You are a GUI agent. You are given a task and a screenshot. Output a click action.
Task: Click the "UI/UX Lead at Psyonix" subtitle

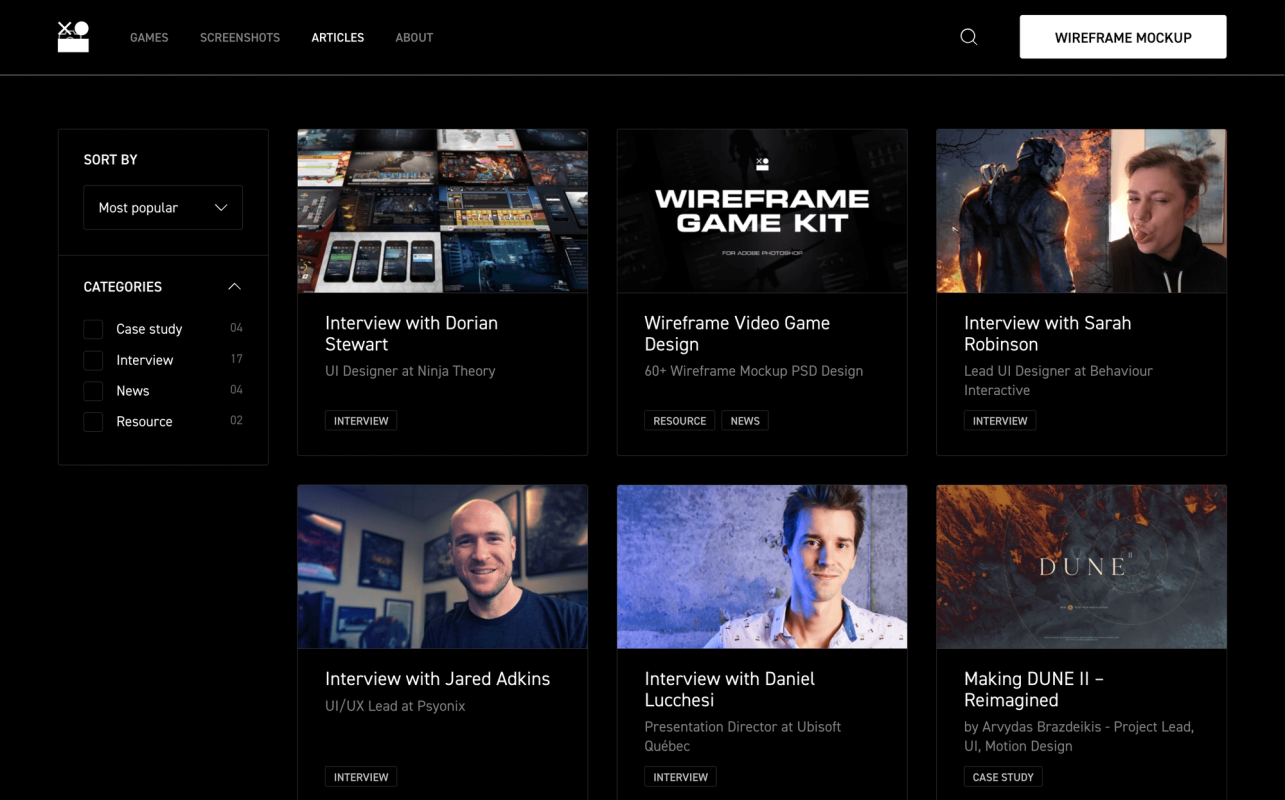[395, 706]
